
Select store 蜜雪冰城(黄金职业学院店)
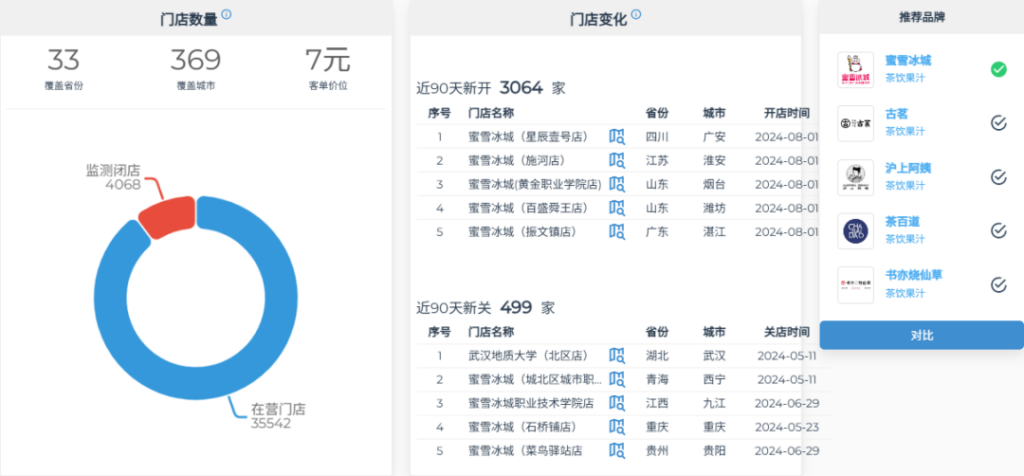[535, 185]
